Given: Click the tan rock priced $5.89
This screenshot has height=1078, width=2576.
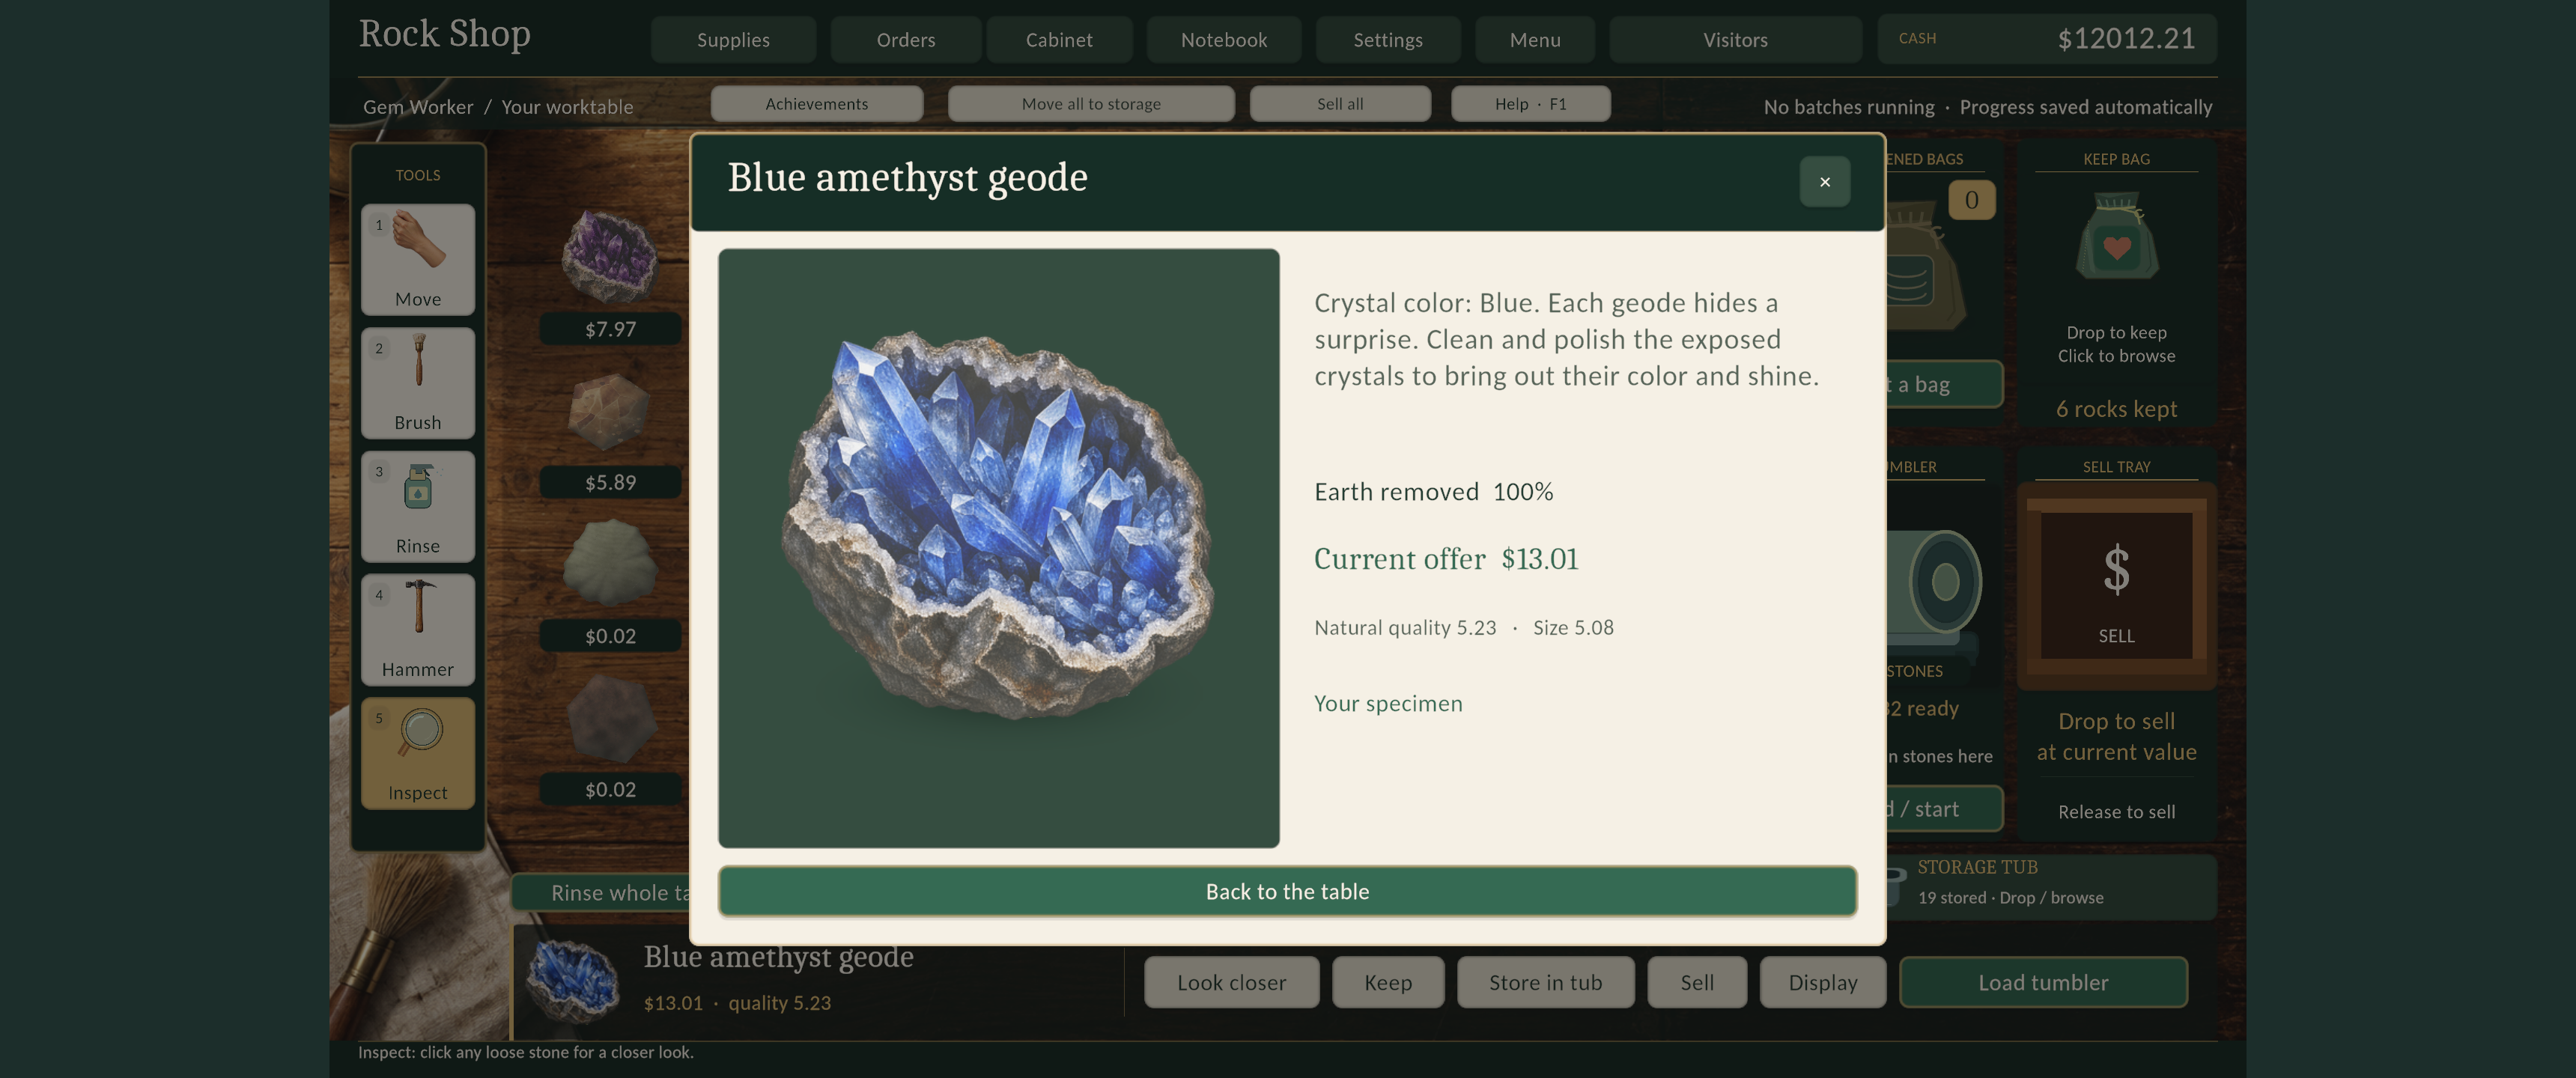Looking at the screenshot, I should point(609,411).
